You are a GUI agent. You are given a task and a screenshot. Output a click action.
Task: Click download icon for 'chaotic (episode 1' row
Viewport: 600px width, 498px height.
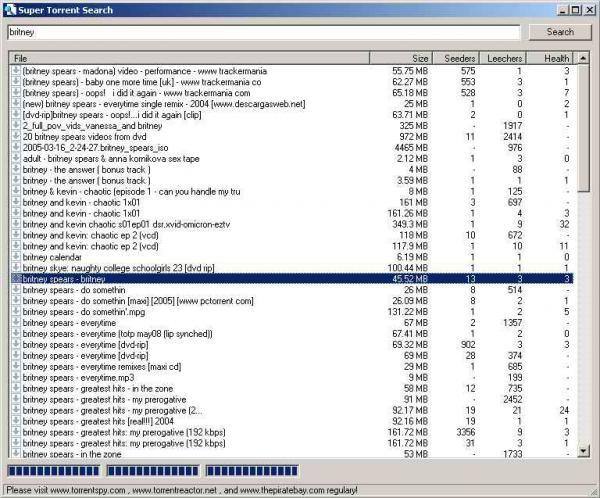pyautogui.click(x=16, y=191)
